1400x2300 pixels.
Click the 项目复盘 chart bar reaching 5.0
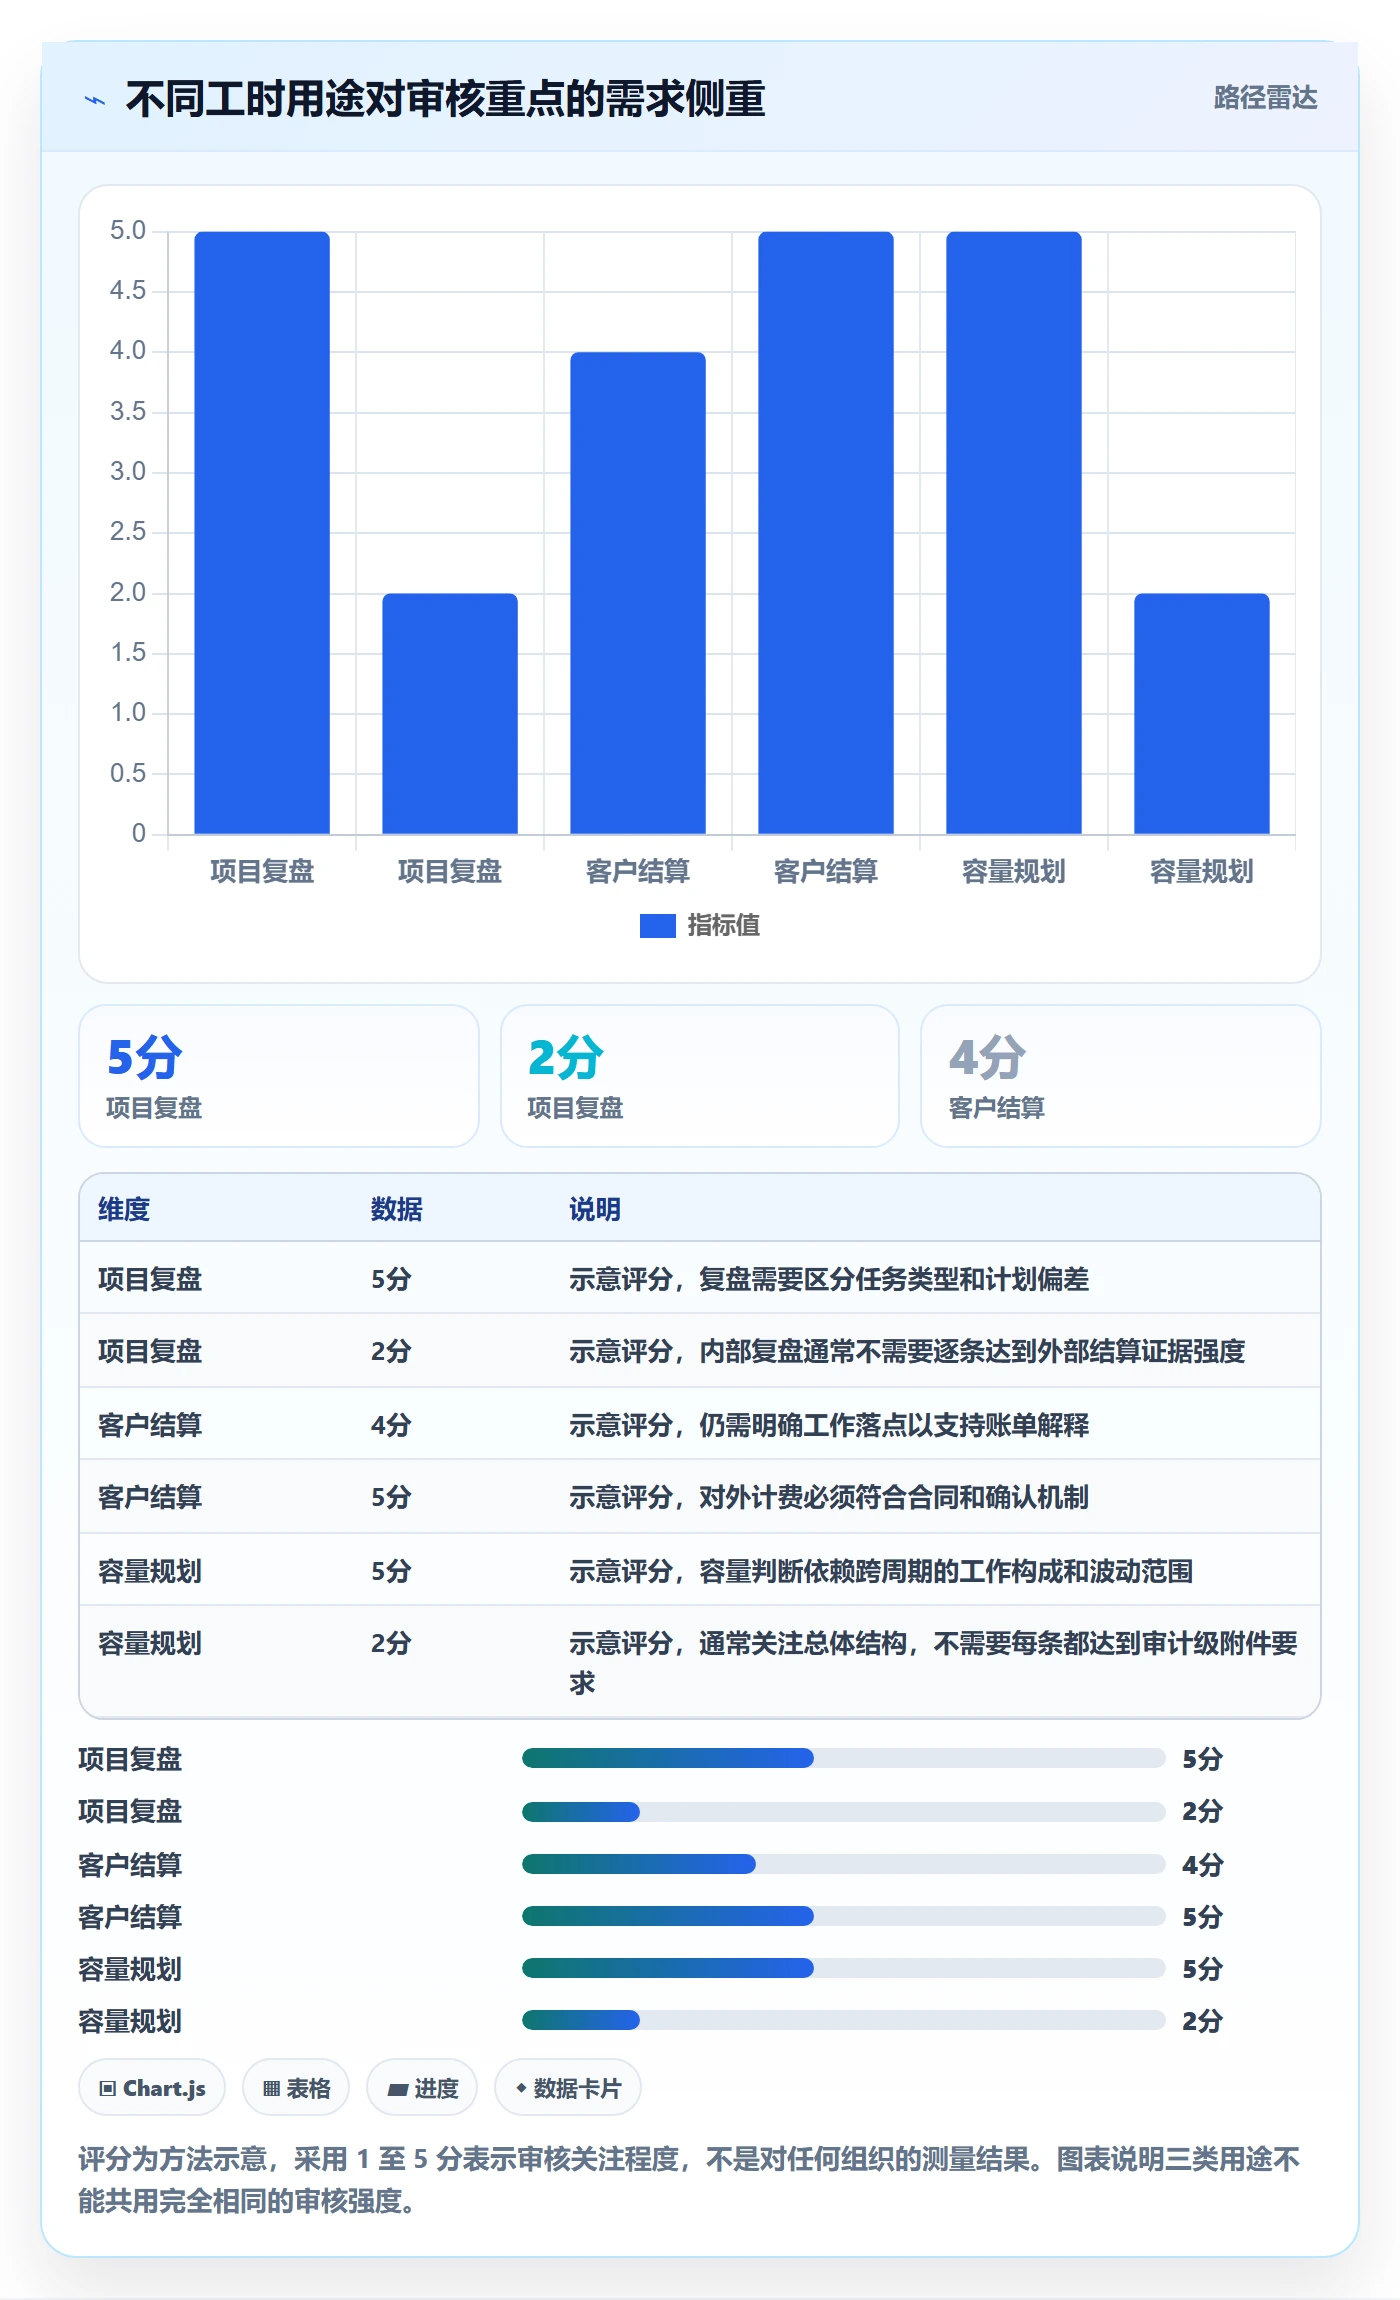click(x=262, y=533)
